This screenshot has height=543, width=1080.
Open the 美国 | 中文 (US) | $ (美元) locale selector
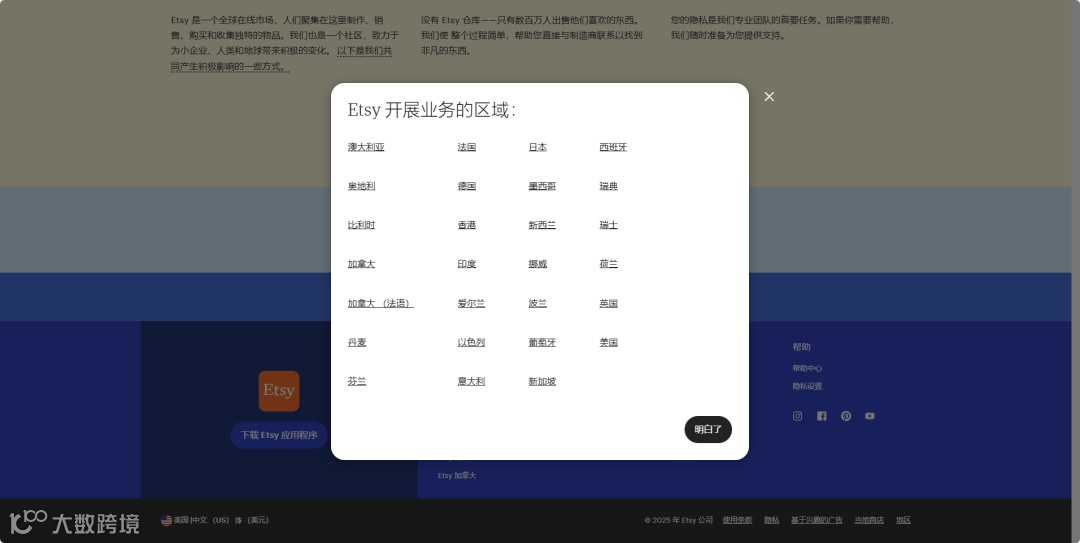pos(215,520)
